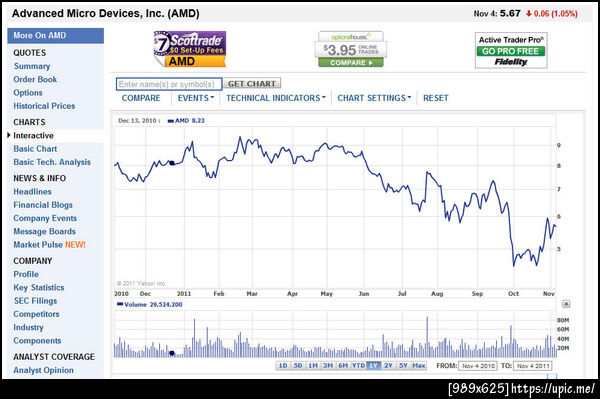The height and width of the screenshot is (399, 600).
Task: Expand the CHART SETTINGS dropdown
Action: click(x=374, y=98)
